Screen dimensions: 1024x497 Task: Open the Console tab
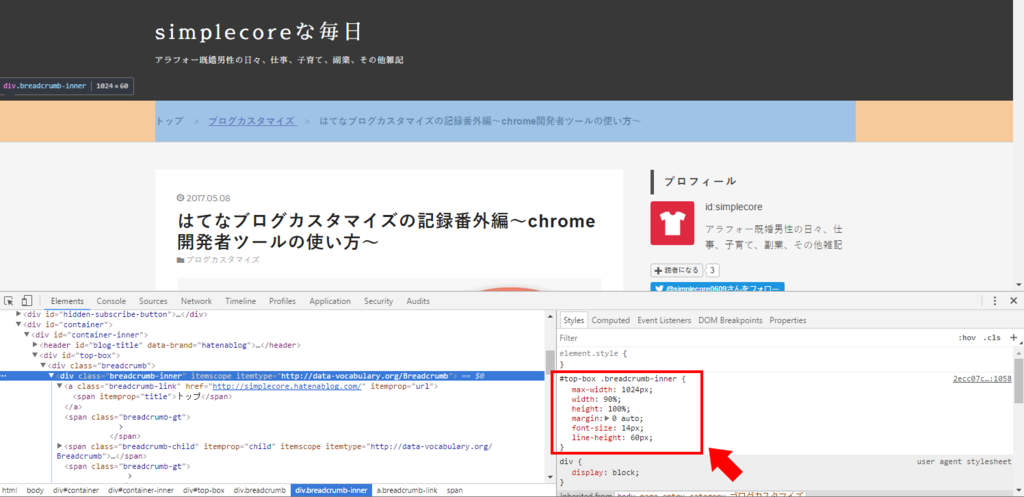coord(111,301)
